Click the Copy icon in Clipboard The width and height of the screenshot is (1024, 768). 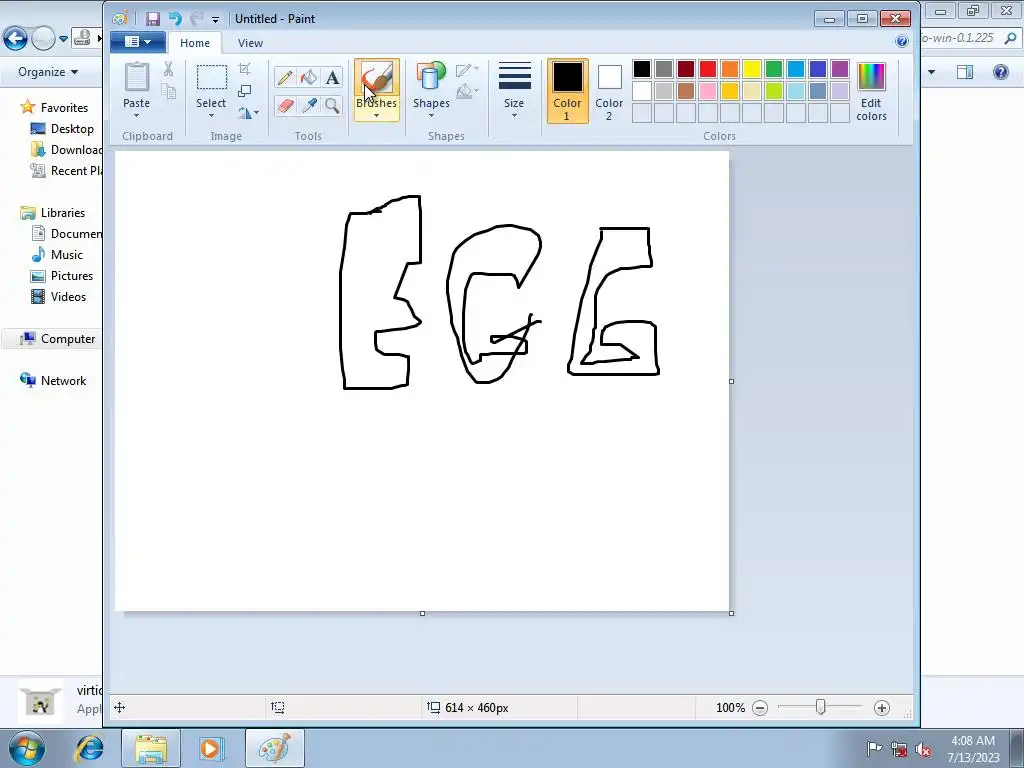tap(168, 91)
